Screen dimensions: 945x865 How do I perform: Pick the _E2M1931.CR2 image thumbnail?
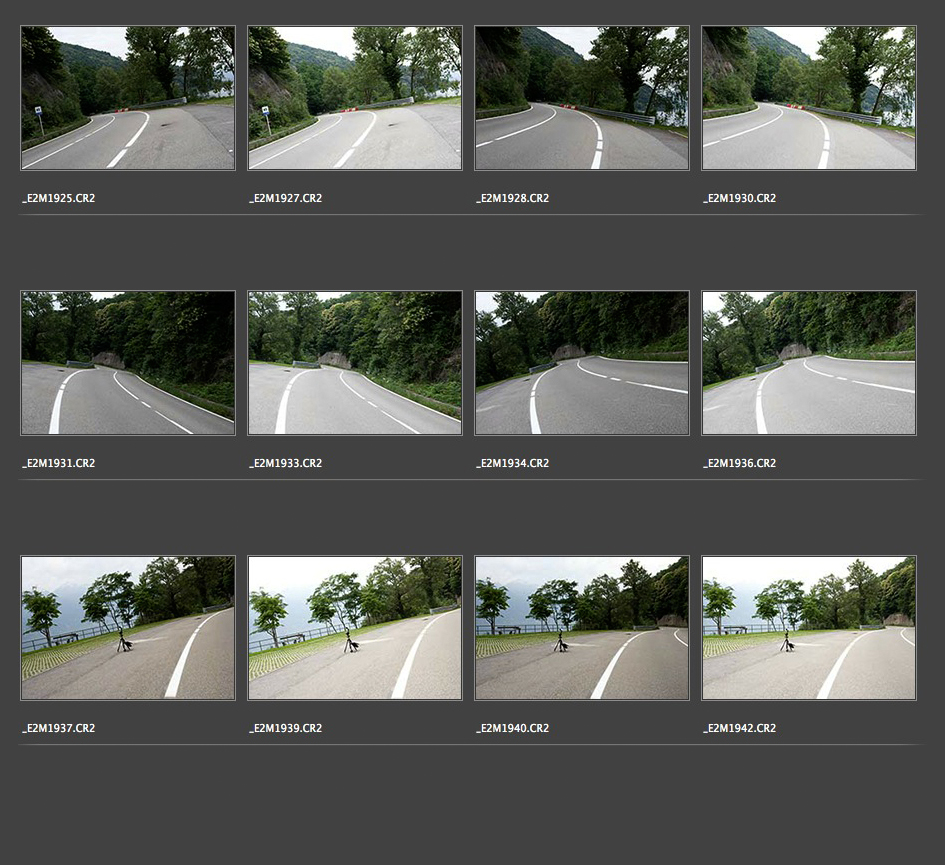tap(128, 363)
